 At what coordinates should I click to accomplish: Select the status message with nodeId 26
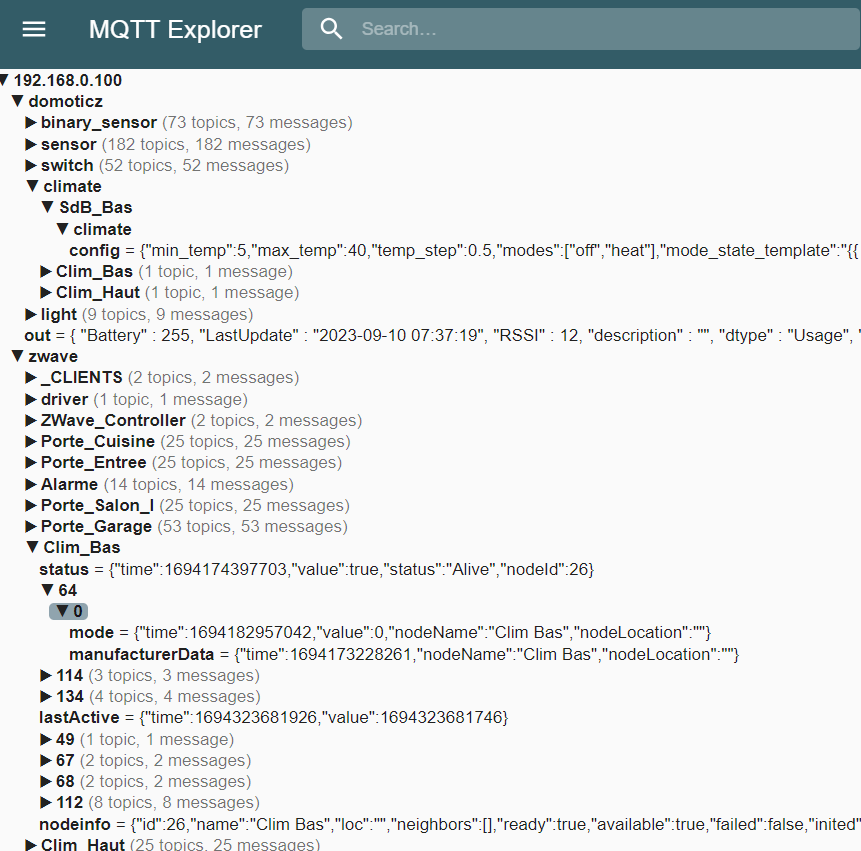click(x=316, y=569)
